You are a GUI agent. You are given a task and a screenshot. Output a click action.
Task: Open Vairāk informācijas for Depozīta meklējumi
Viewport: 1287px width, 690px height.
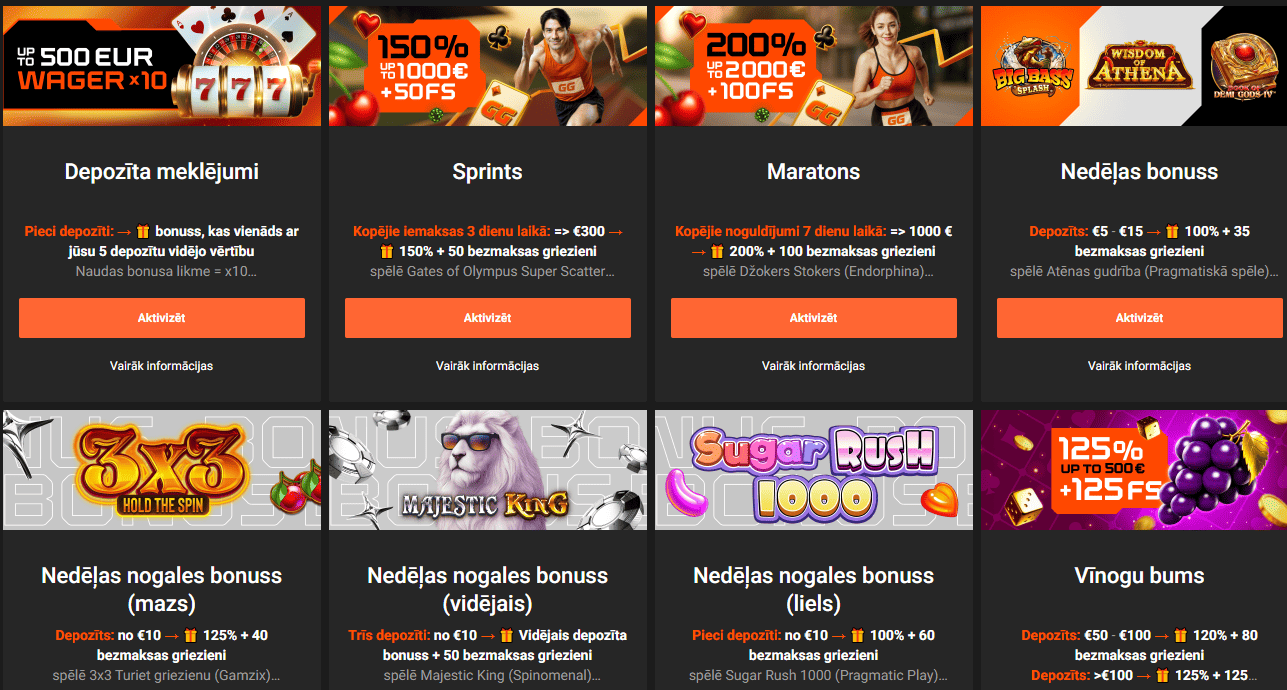coord(161,366)
